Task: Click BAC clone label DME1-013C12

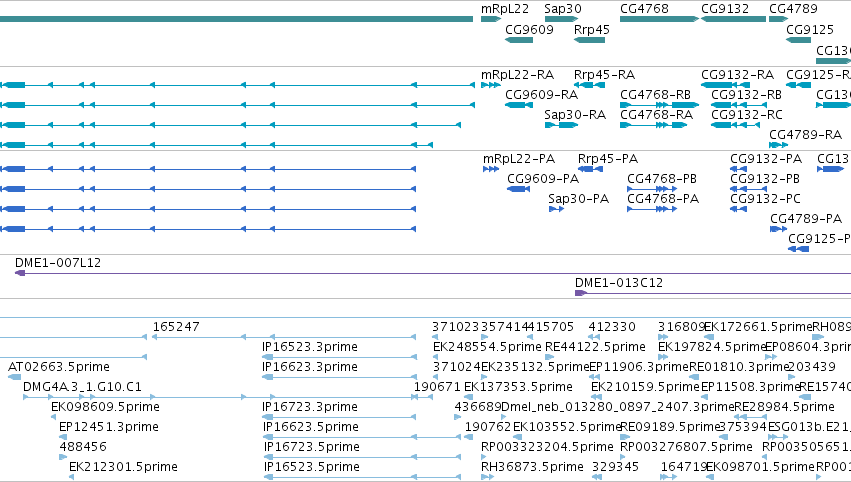Action: point(619,283)
